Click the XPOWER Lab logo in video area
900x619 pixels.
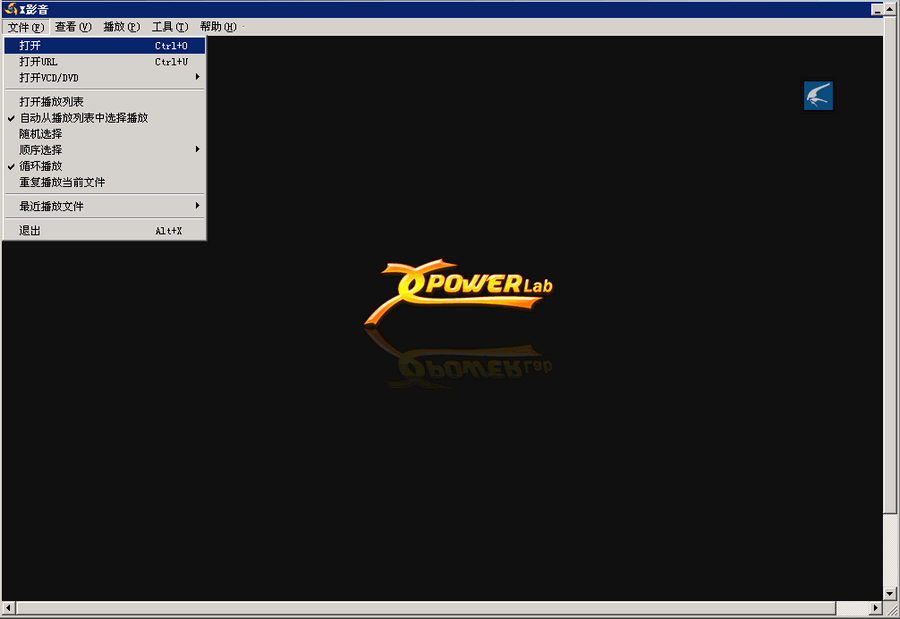coord(459,292)
